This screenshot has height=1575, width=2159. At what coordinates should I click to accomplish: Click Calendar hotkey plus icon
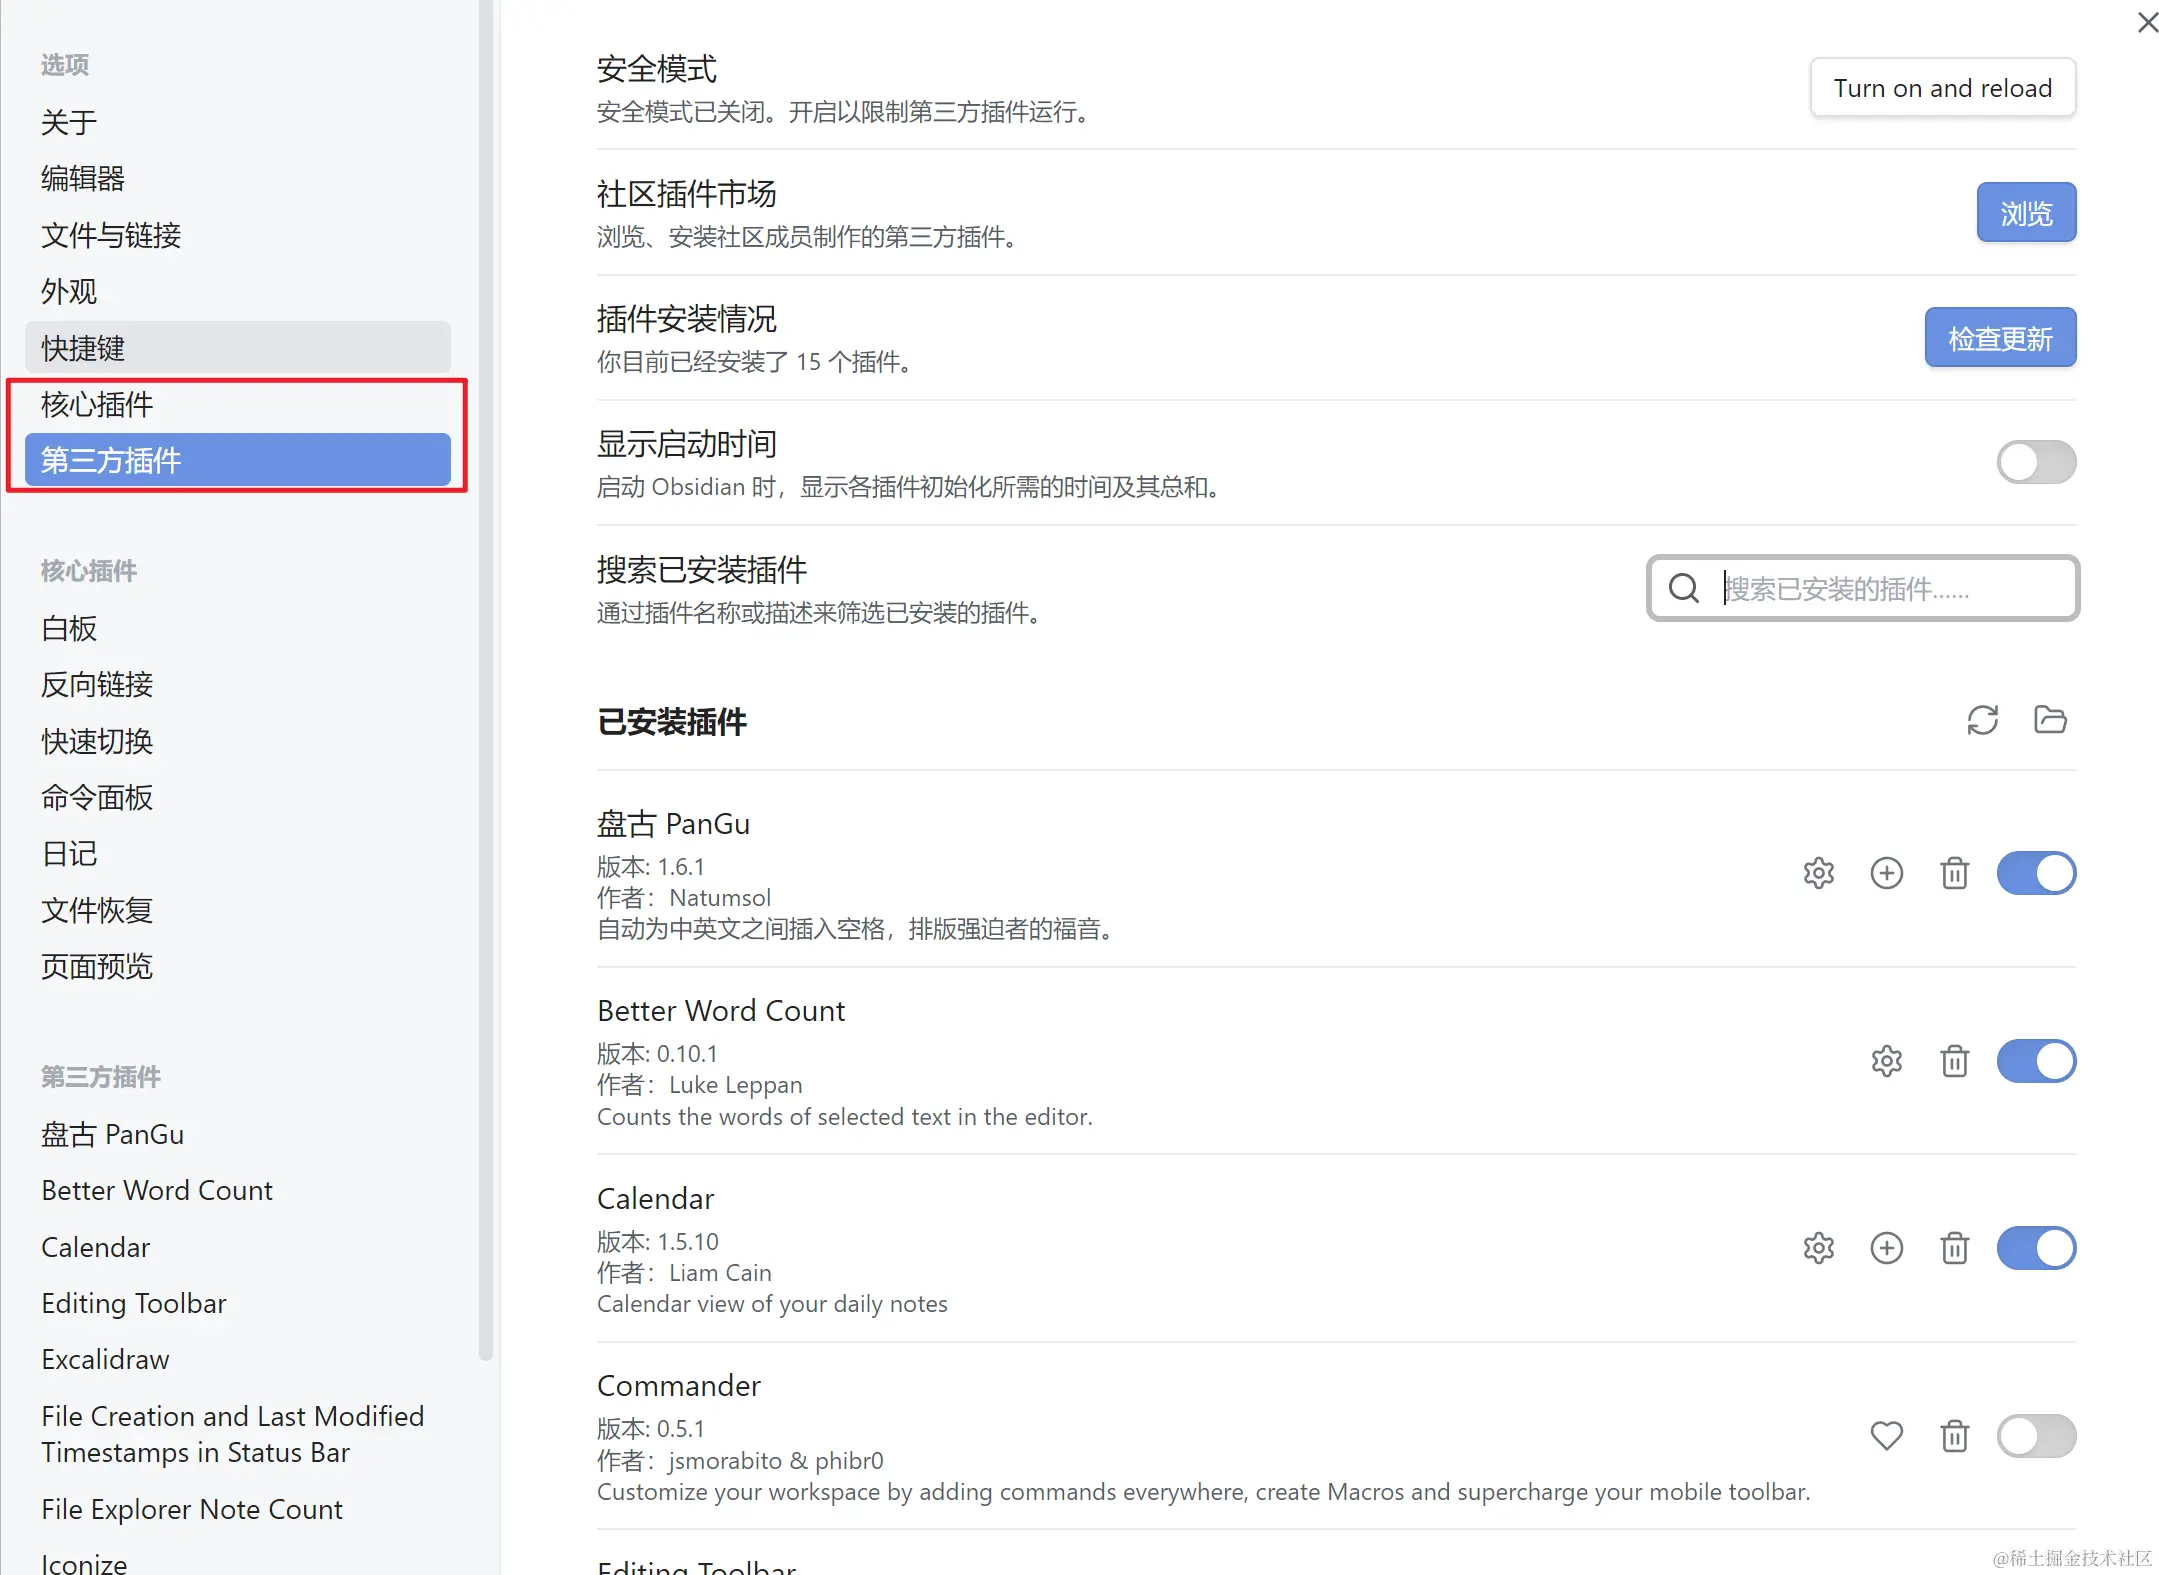coord(1886,1248)
